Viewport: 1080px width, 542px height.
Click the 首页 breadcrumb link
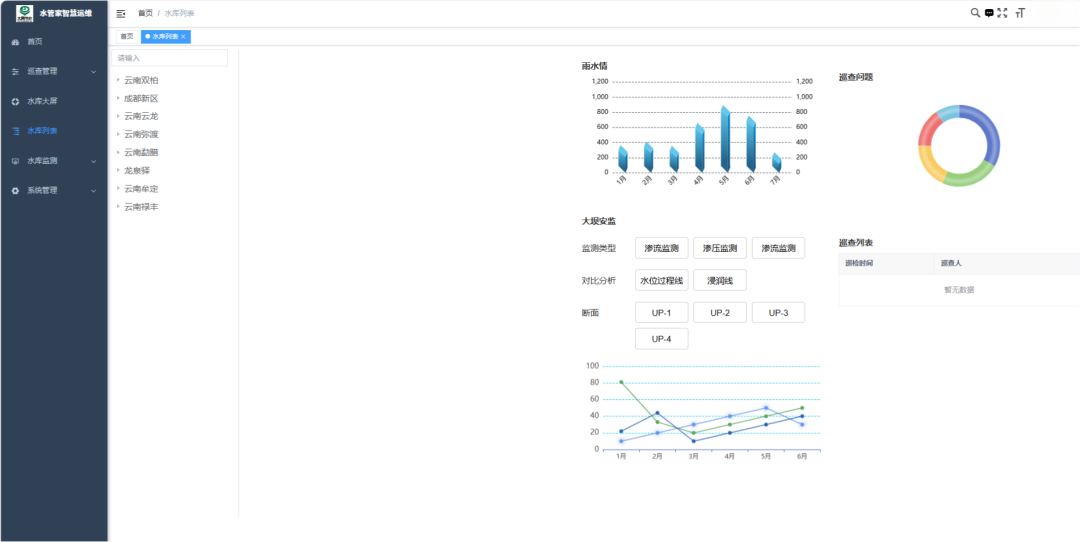[145, 13]
